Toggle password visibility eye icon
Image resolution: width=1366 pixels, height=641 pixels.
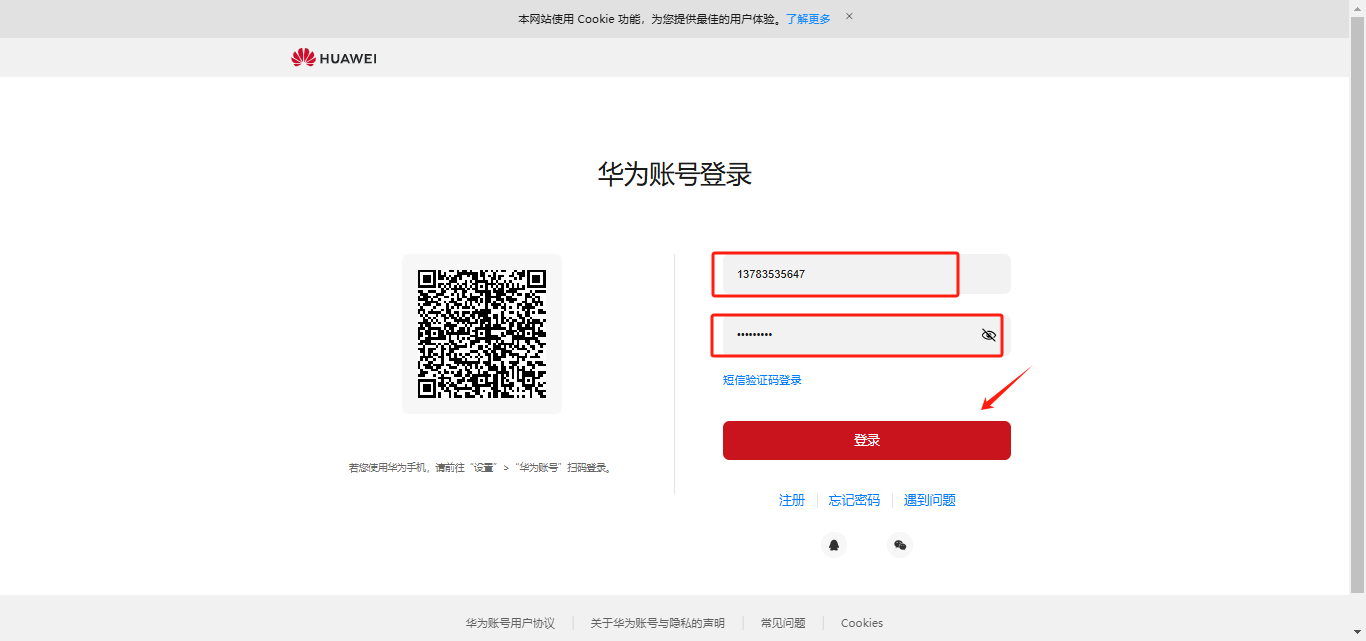(989, 335)
